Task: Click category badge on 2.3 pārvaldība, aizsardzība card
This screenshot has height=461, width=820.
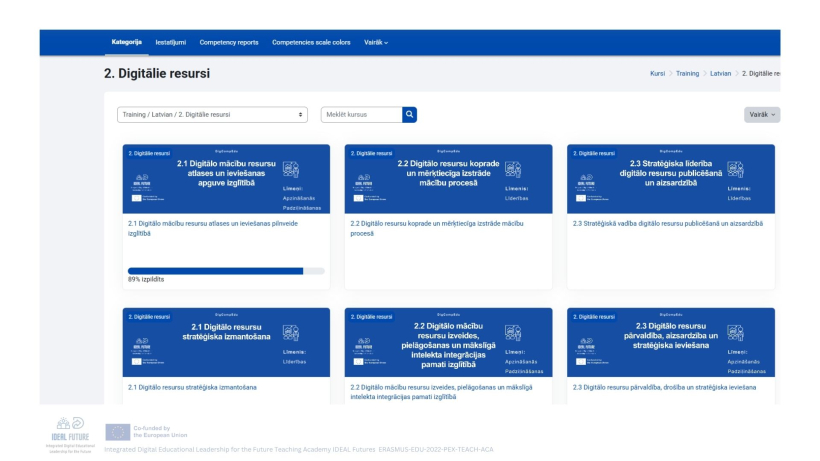Action: point(594,317)
